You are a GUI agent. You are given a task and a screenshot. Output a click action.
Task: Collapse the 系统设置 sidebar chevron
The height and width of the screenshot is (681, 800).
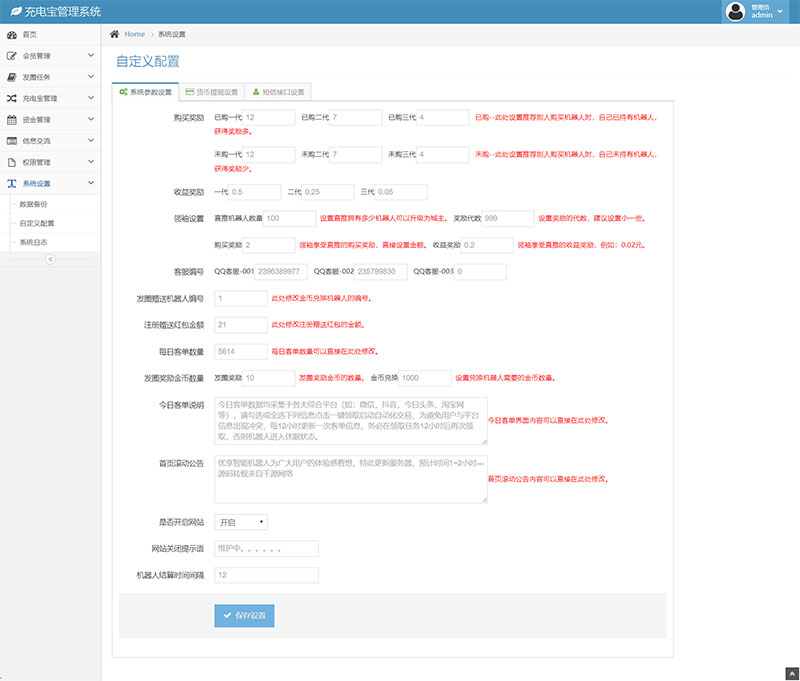coord(91,184)
